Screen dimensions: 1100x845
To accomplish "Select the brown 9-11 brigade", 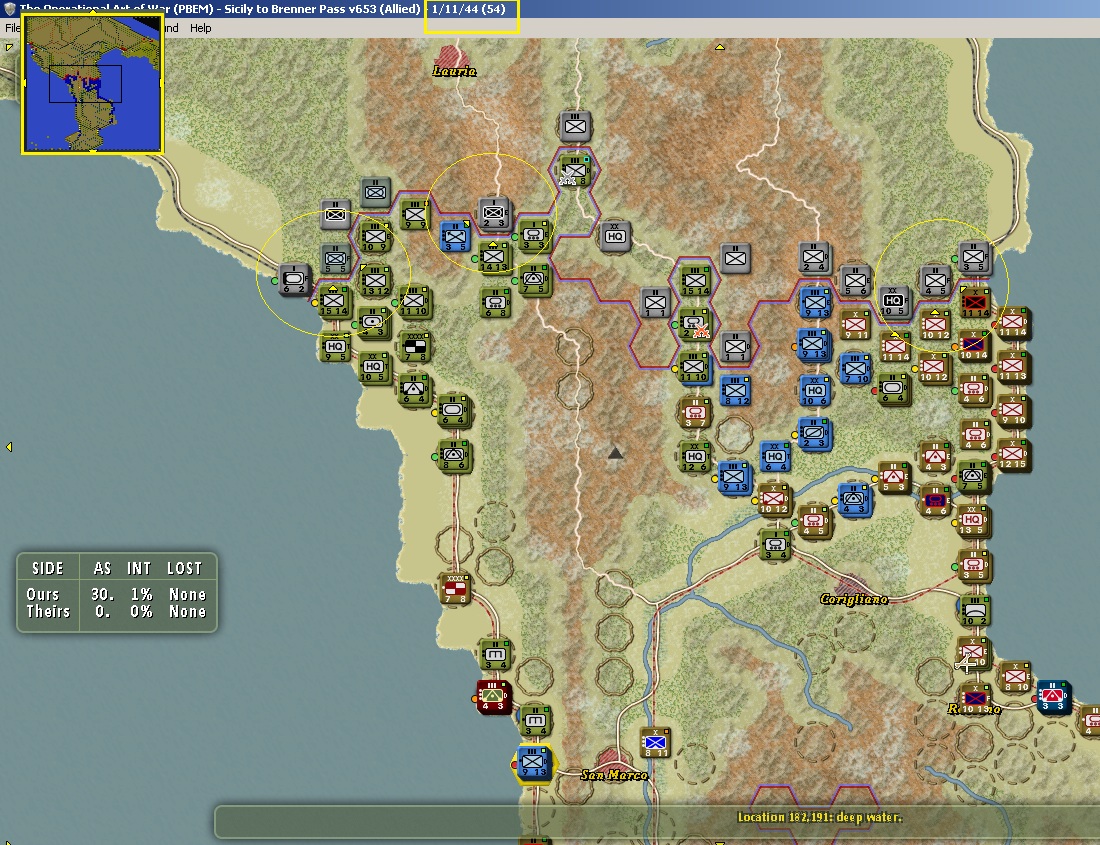I will point(854,325).
